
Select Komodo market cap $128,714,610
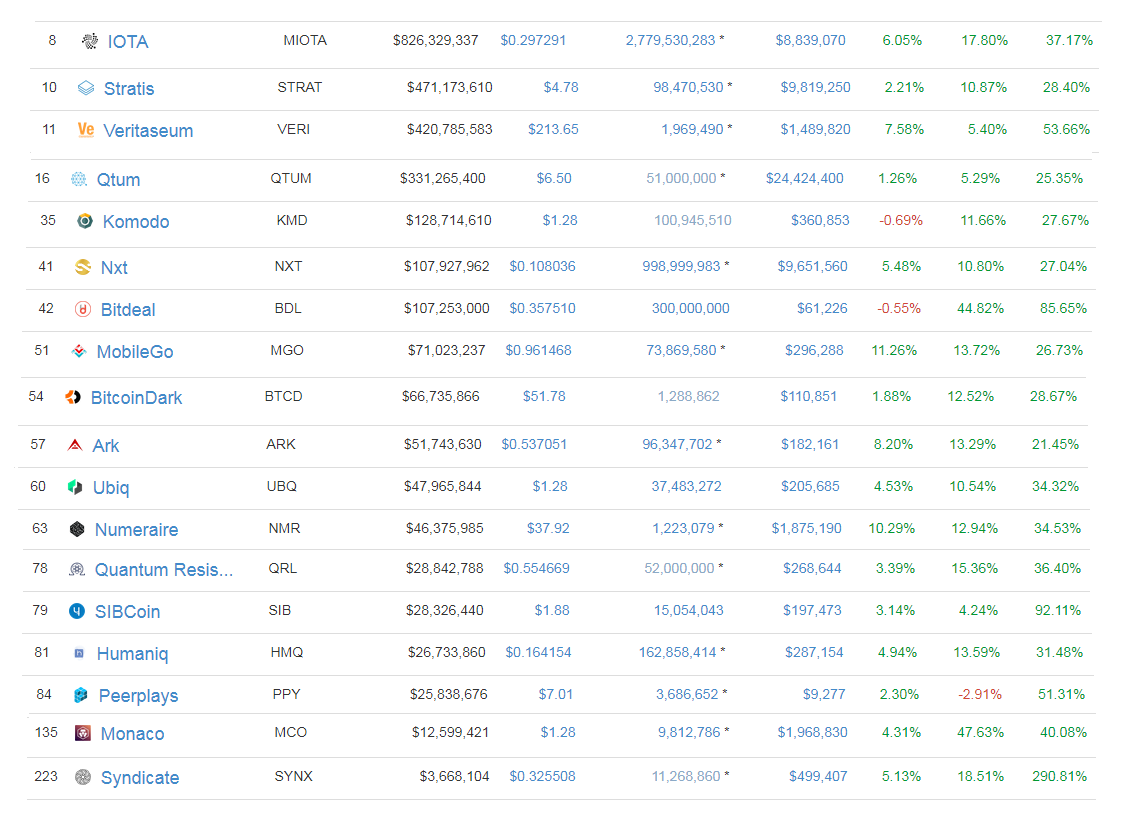tap(449, 220)
